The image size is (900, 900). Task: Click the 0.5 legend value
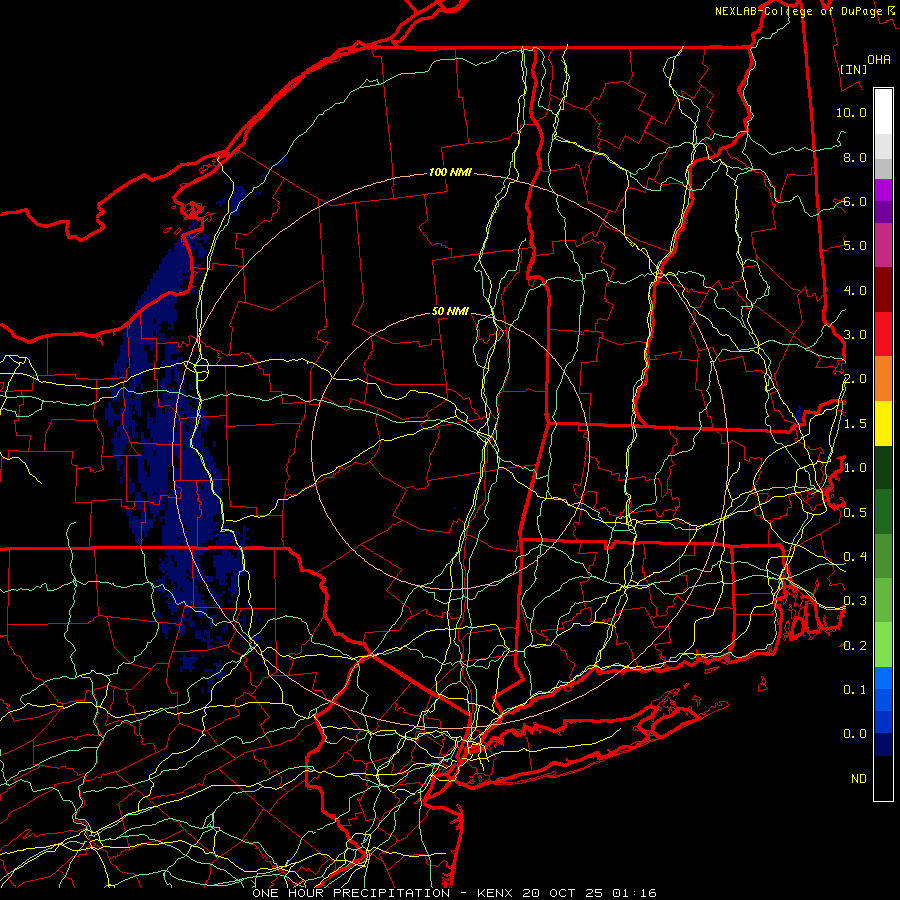pyautogui.click(x=855, y=513)
